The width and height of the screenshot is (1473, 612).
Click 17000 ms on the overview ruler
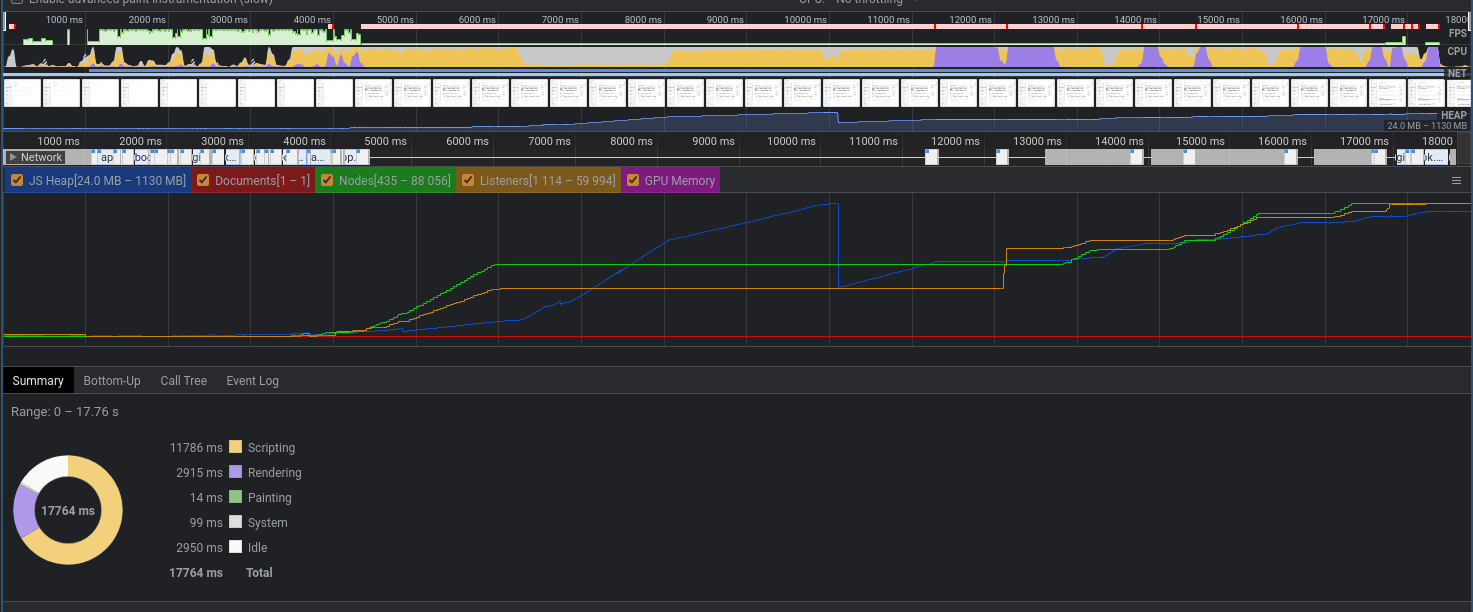1383,19
